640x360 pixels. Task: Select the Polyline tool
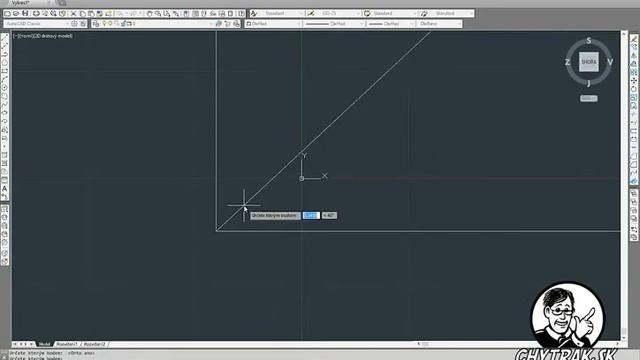click(x=4, y=54)
